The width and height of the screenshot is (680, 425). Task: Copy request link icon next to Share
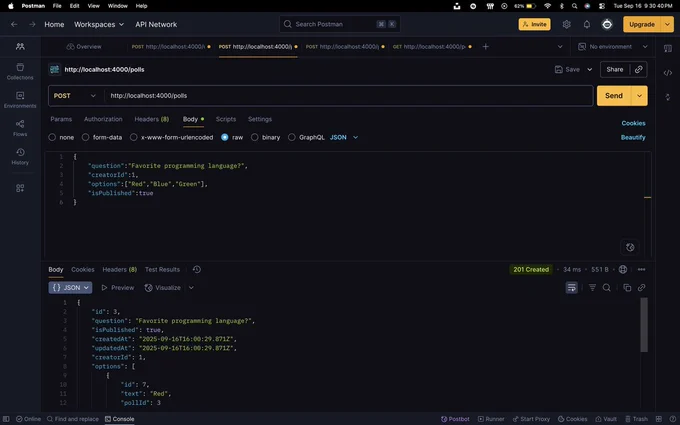[x=638, y=69]
